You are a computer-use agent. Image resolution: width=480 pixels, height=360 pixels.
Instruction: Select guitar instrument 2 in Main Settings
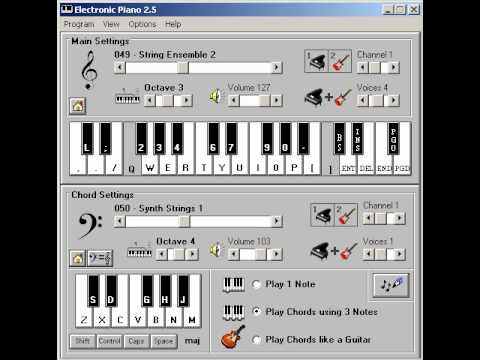[340, 61]
